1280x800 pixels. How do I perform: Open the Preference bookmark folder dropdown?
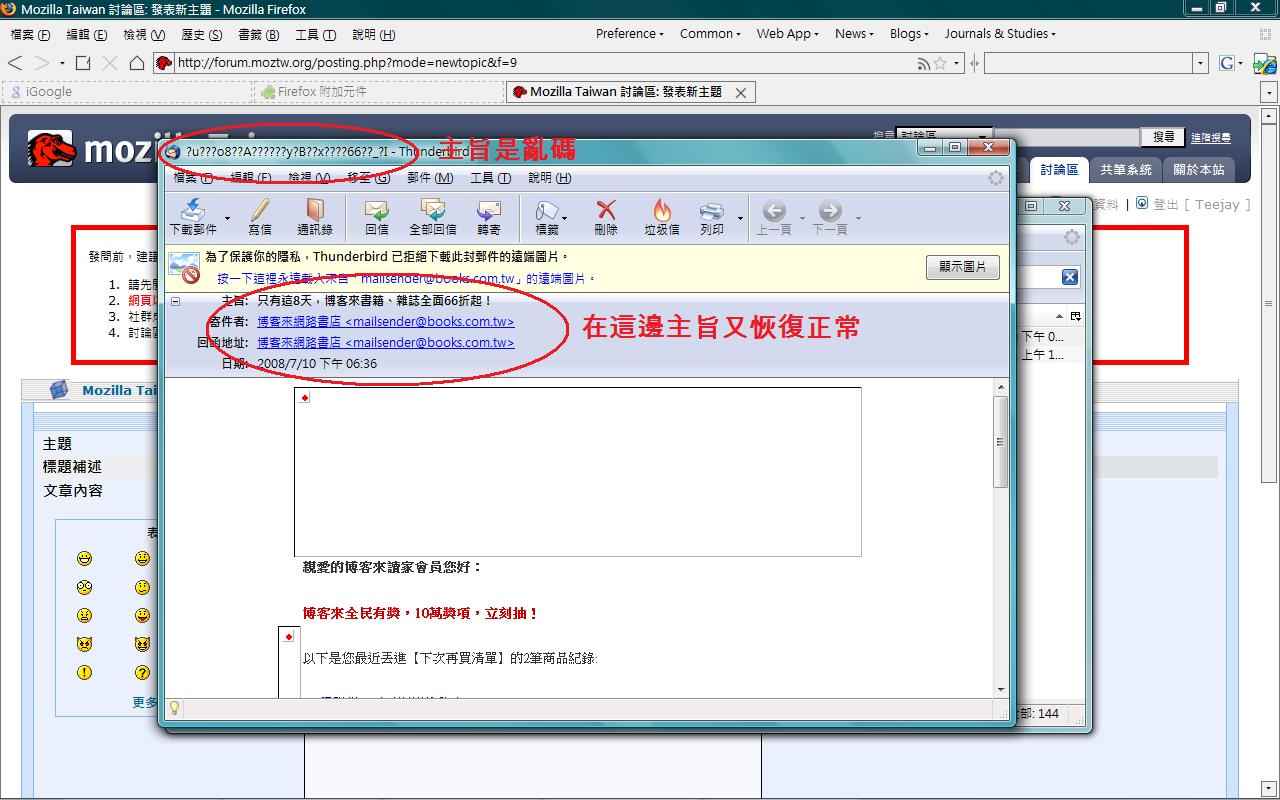[x=630, y=33]
